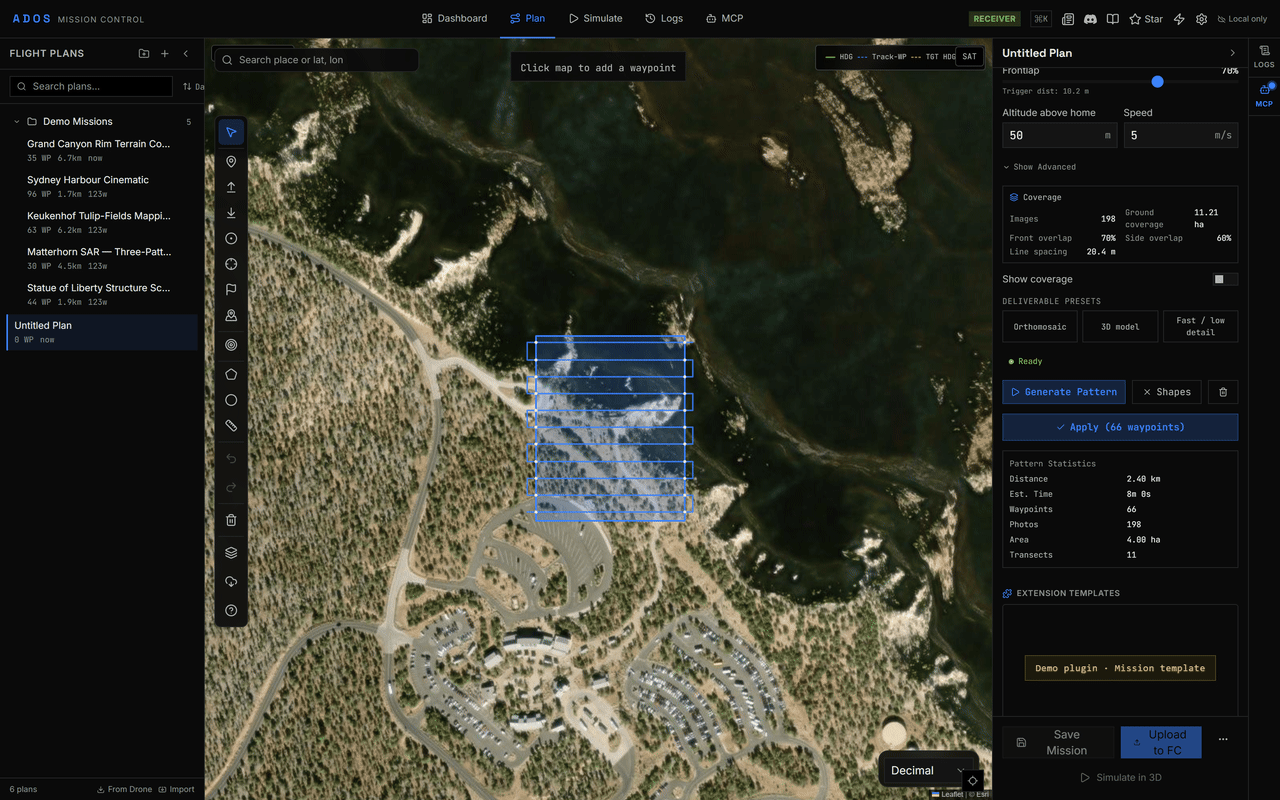
Task: Select the rally point map-pin tool
Action: (x=231, y=316)
